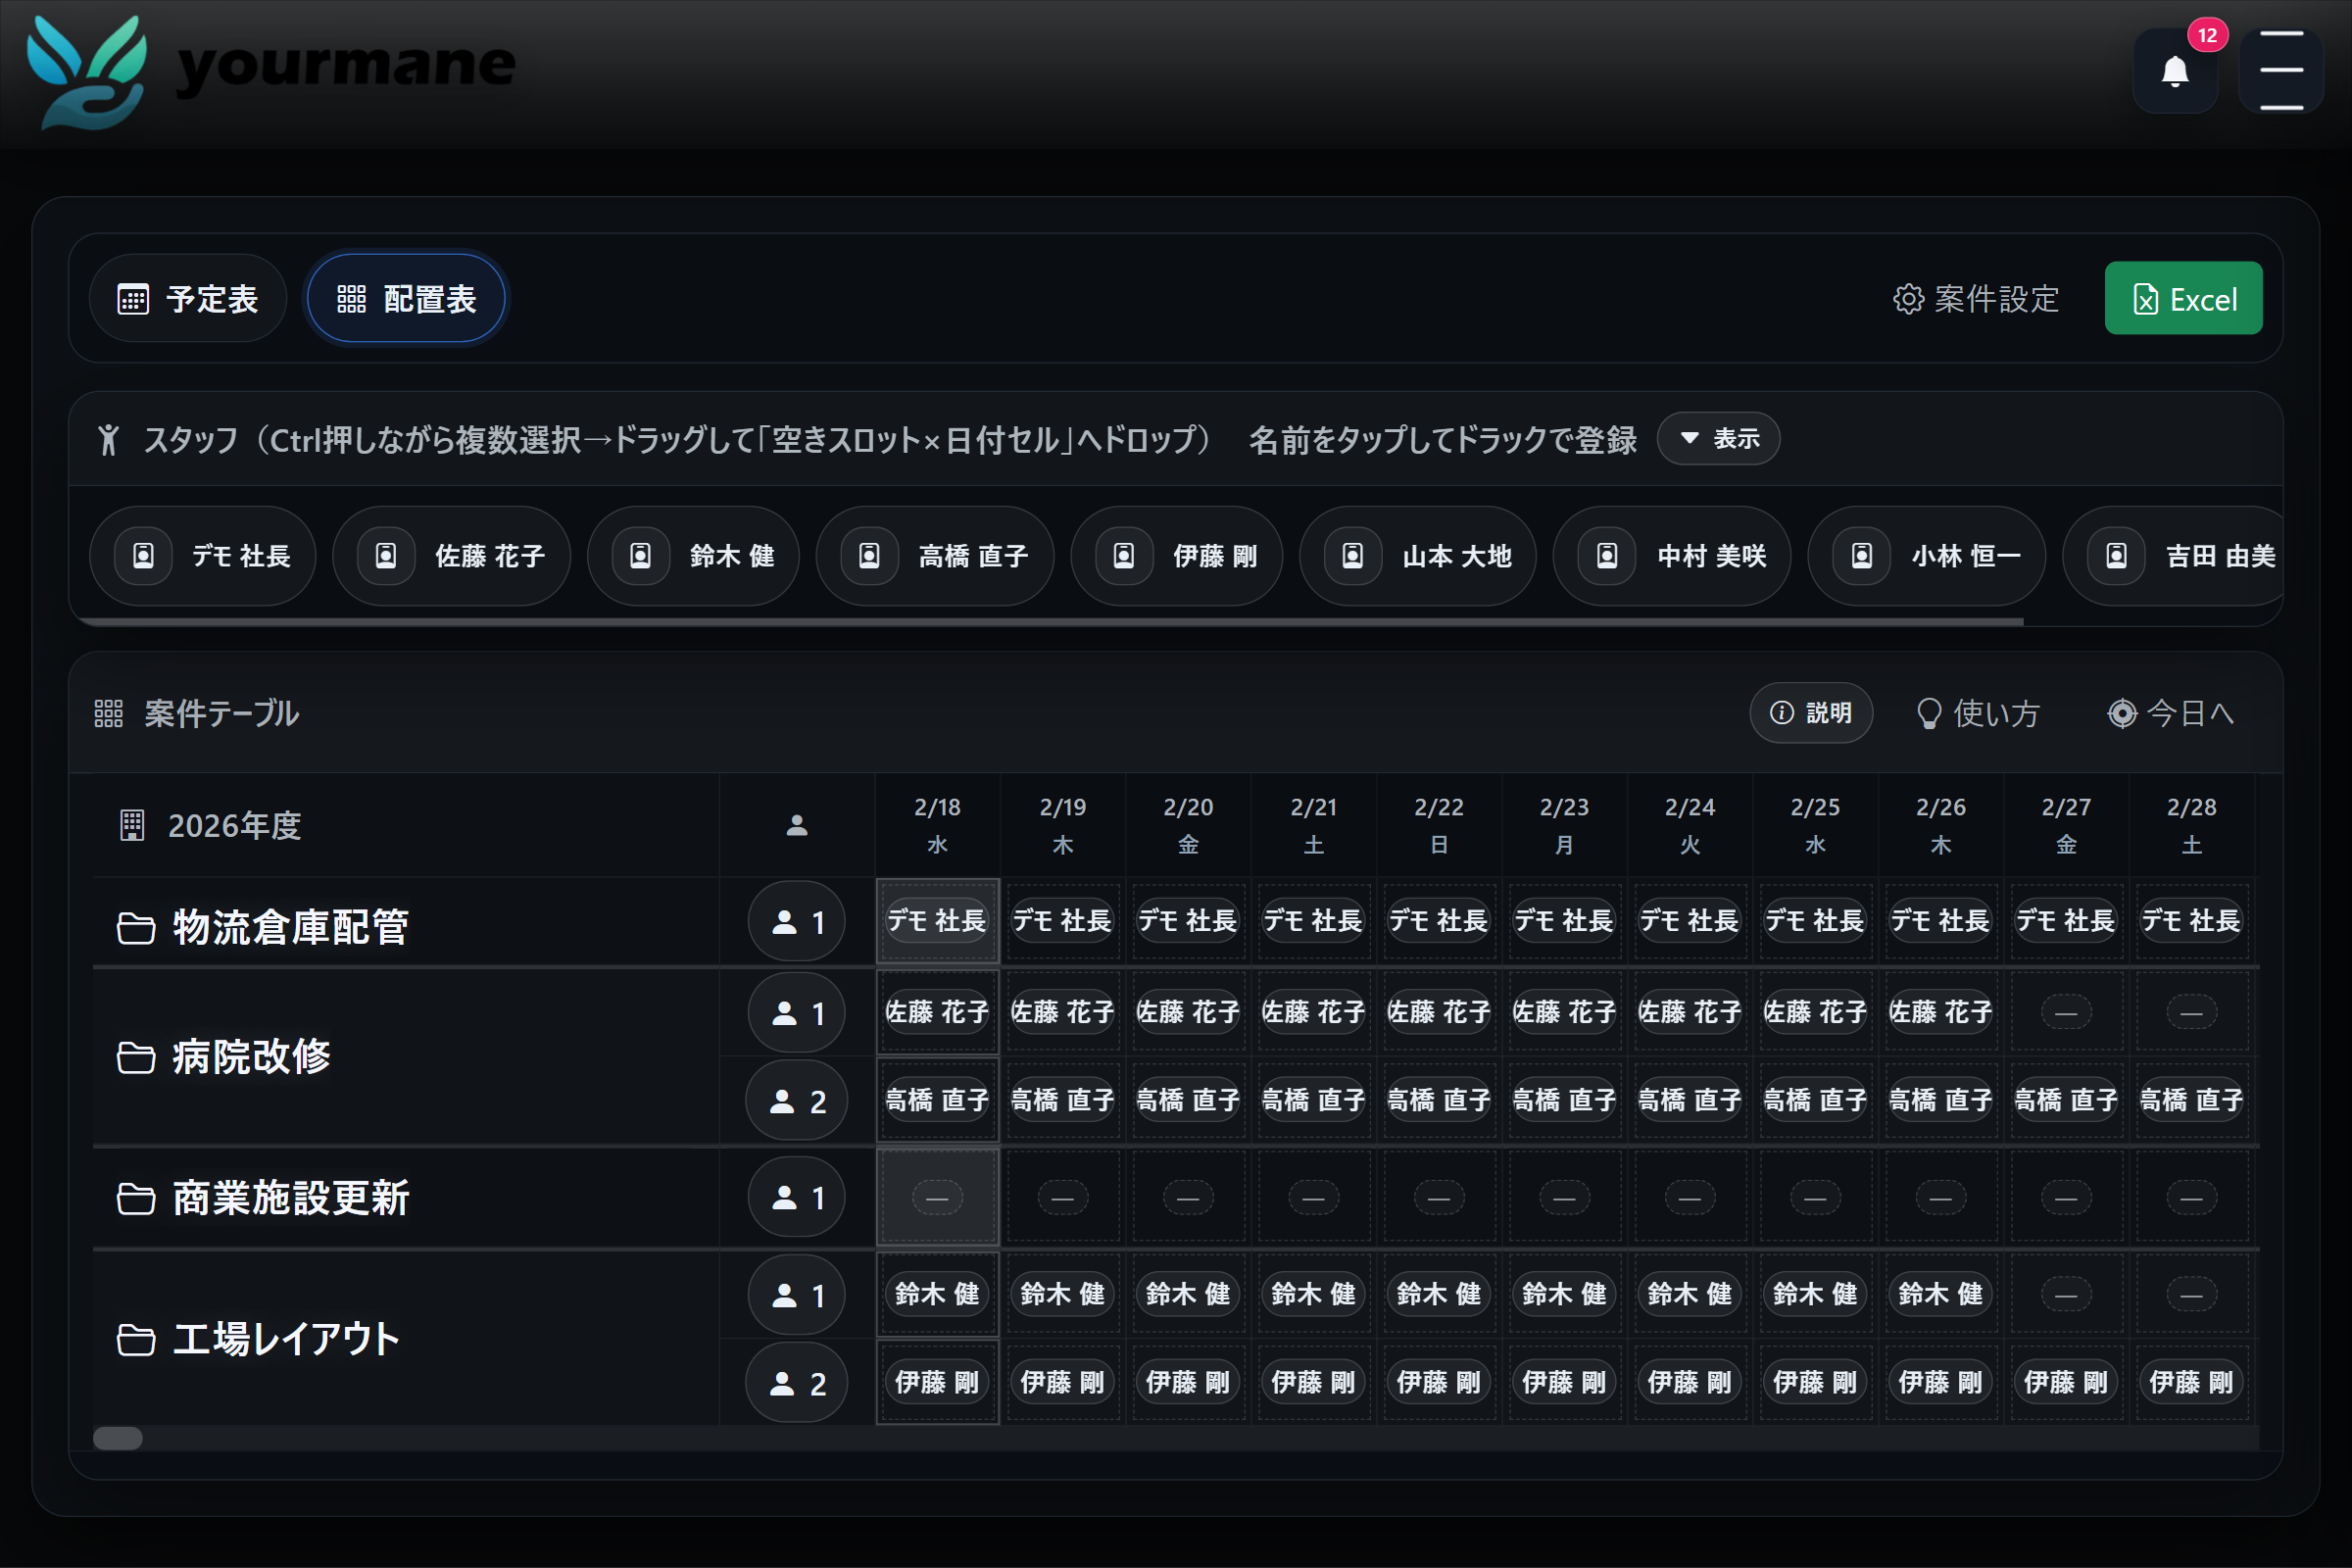Export with the green Excel button
The width and height of the screenshot is (2352, 1568).
pyautogui.click(x=2182, y=299)
